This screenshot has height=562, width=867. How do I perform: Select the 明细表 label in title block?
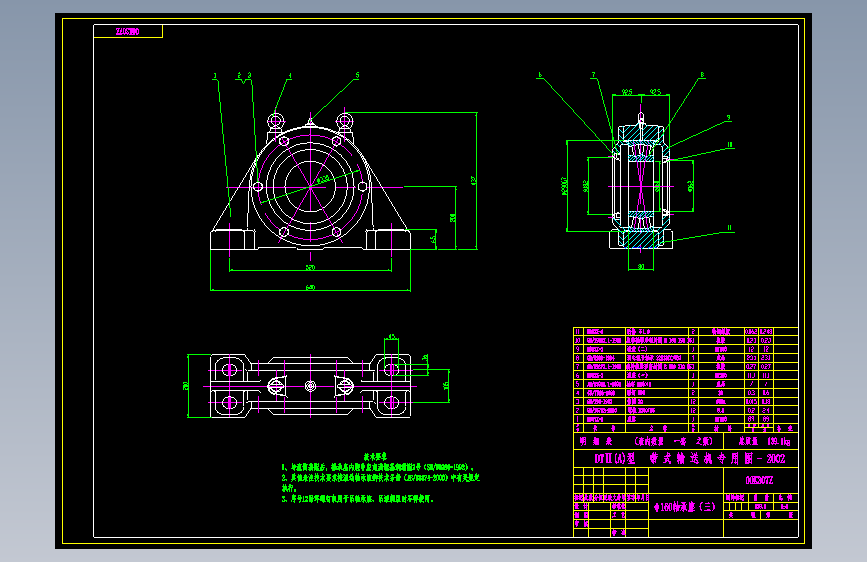[x=596, y=441]
